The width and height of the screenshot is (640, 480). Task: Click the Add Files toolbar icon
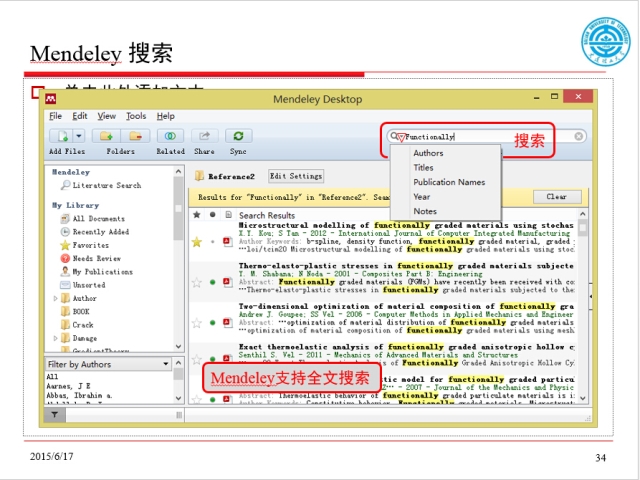click(x=62, y=136)
